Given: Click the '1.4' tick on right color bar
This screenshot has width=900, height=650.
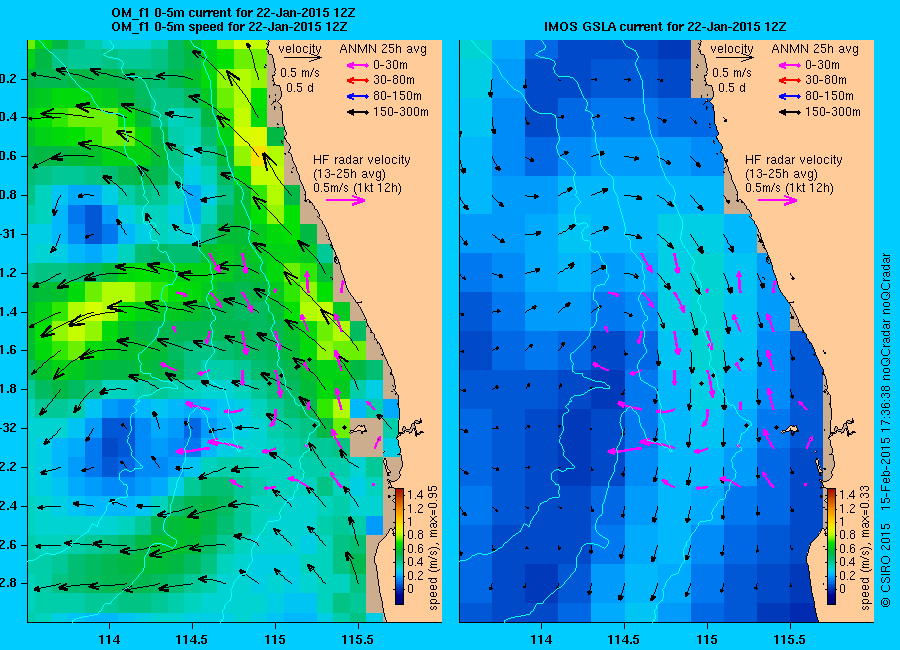Looking at the screenshot, I should pyautogui.click(x=847, y=494).
